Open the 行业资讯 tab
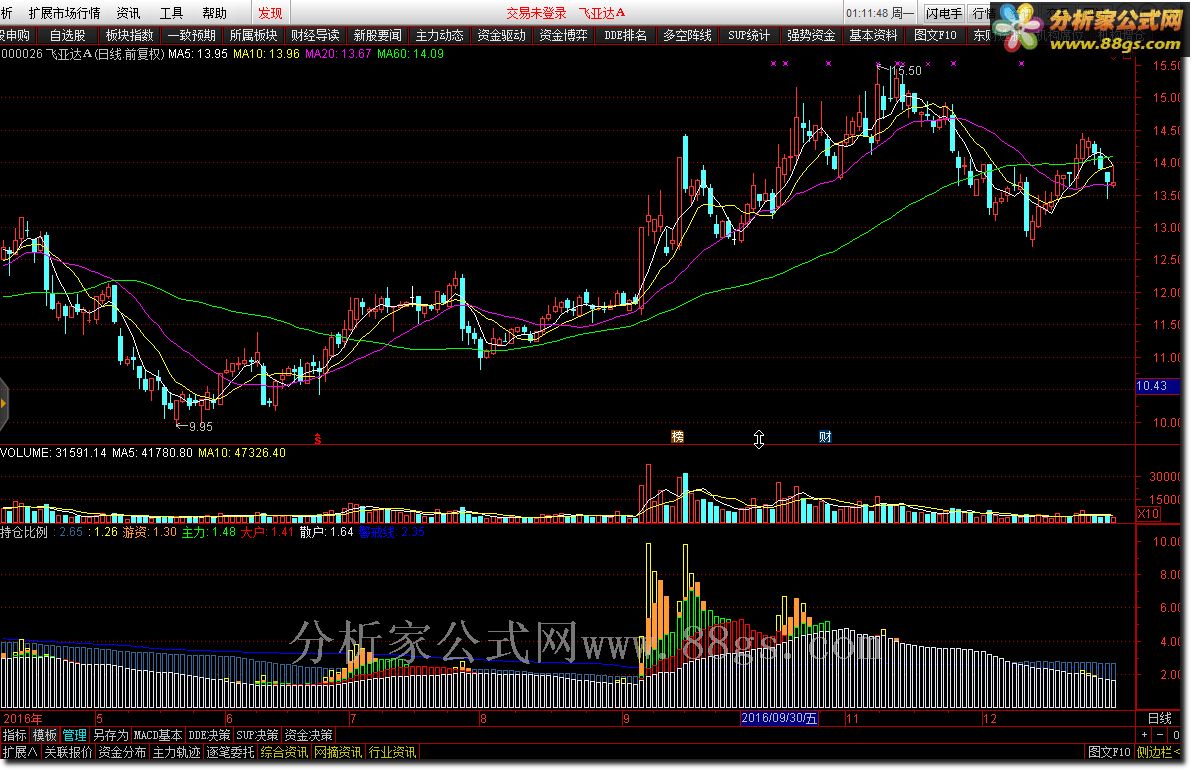This screenshot has width=1192, height=770. tap(392, 752)
